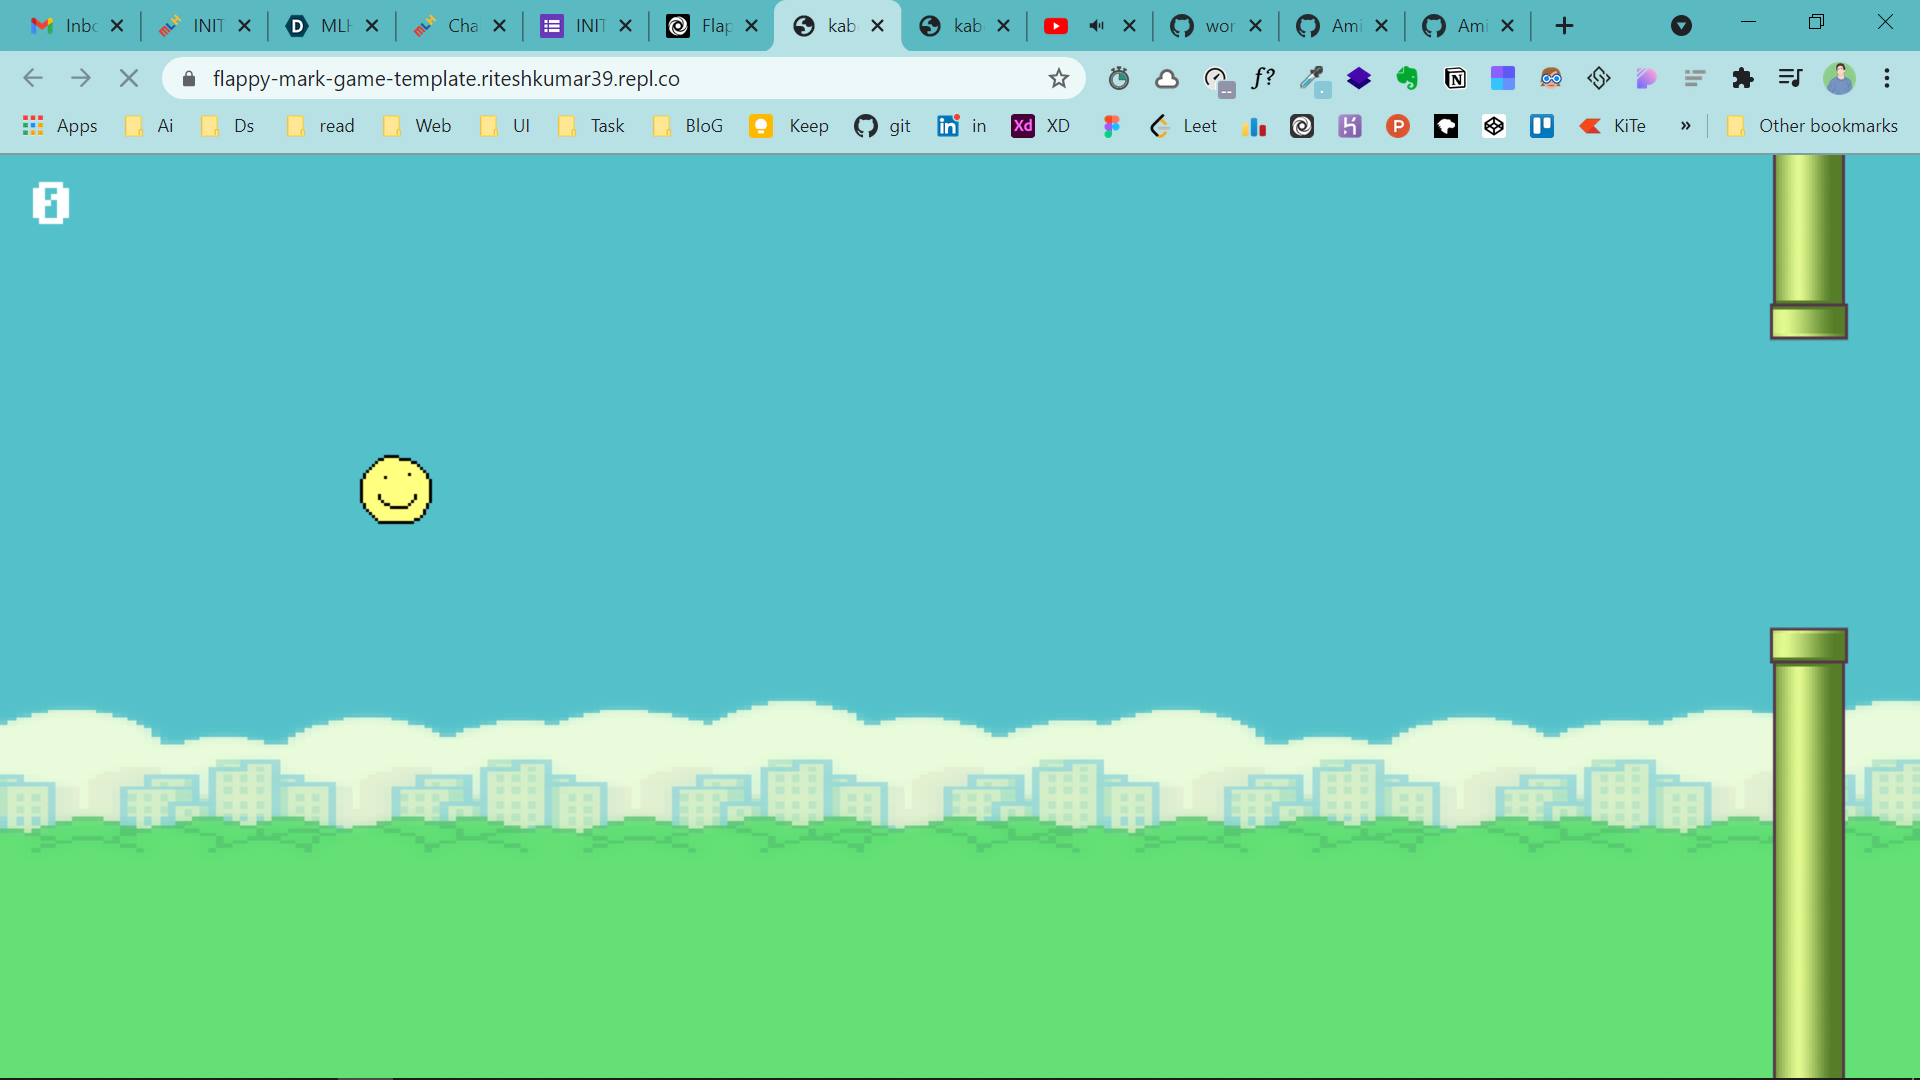This screenshot has width=1920, height=1080.
Task: Open the Extensions puzzle piece menu
Action: point(1742,78)
